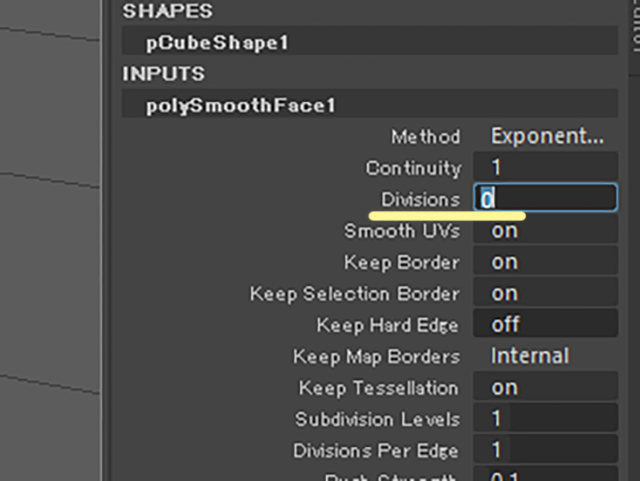Image resolution: width=640 pixels, height=481 pixels.
Task: Click the Push Strength value field
Action: click(545, 474)
